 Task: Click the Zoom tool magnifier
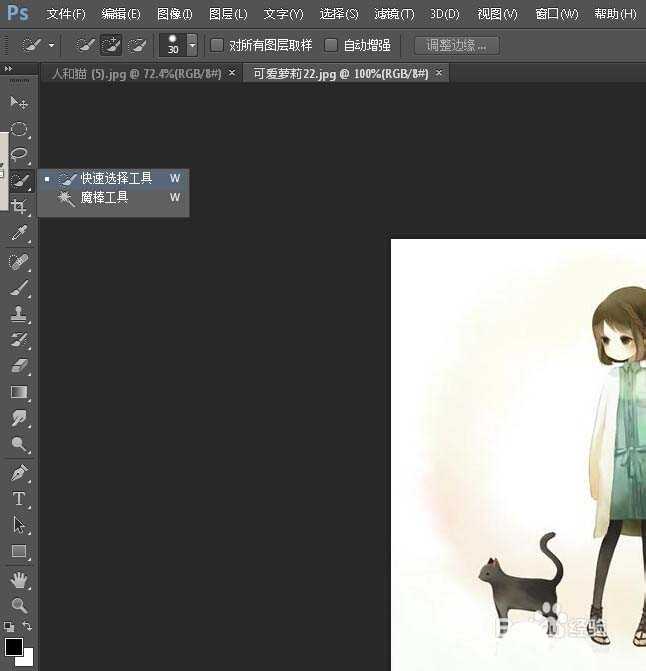19,605
